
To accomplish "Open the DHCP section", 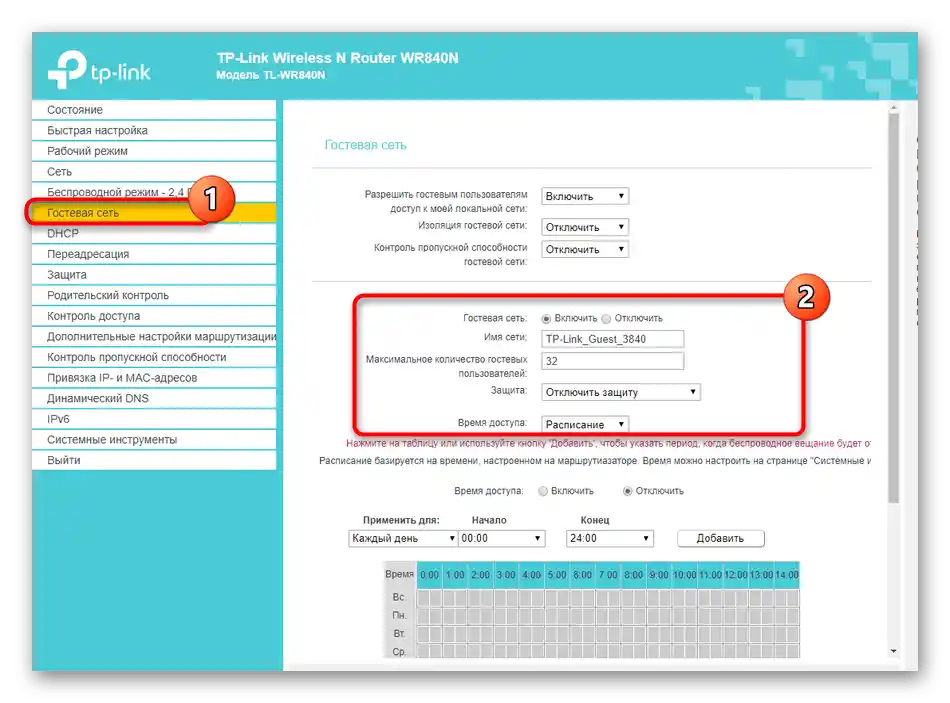I will pos(154,233).
